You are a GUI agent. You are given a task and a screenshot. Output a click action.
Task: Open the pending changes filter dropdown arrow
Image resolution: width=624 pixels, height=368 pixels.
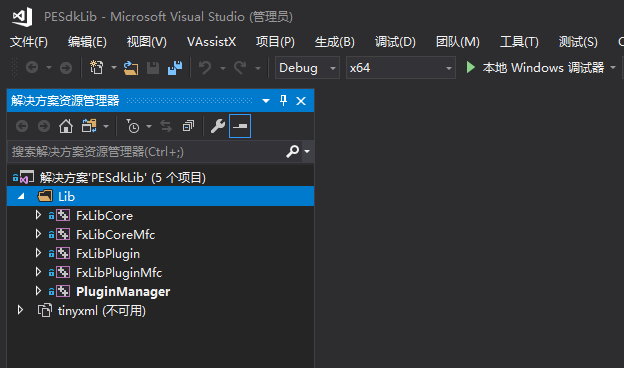pyautogui.click(x=149, y=127)
